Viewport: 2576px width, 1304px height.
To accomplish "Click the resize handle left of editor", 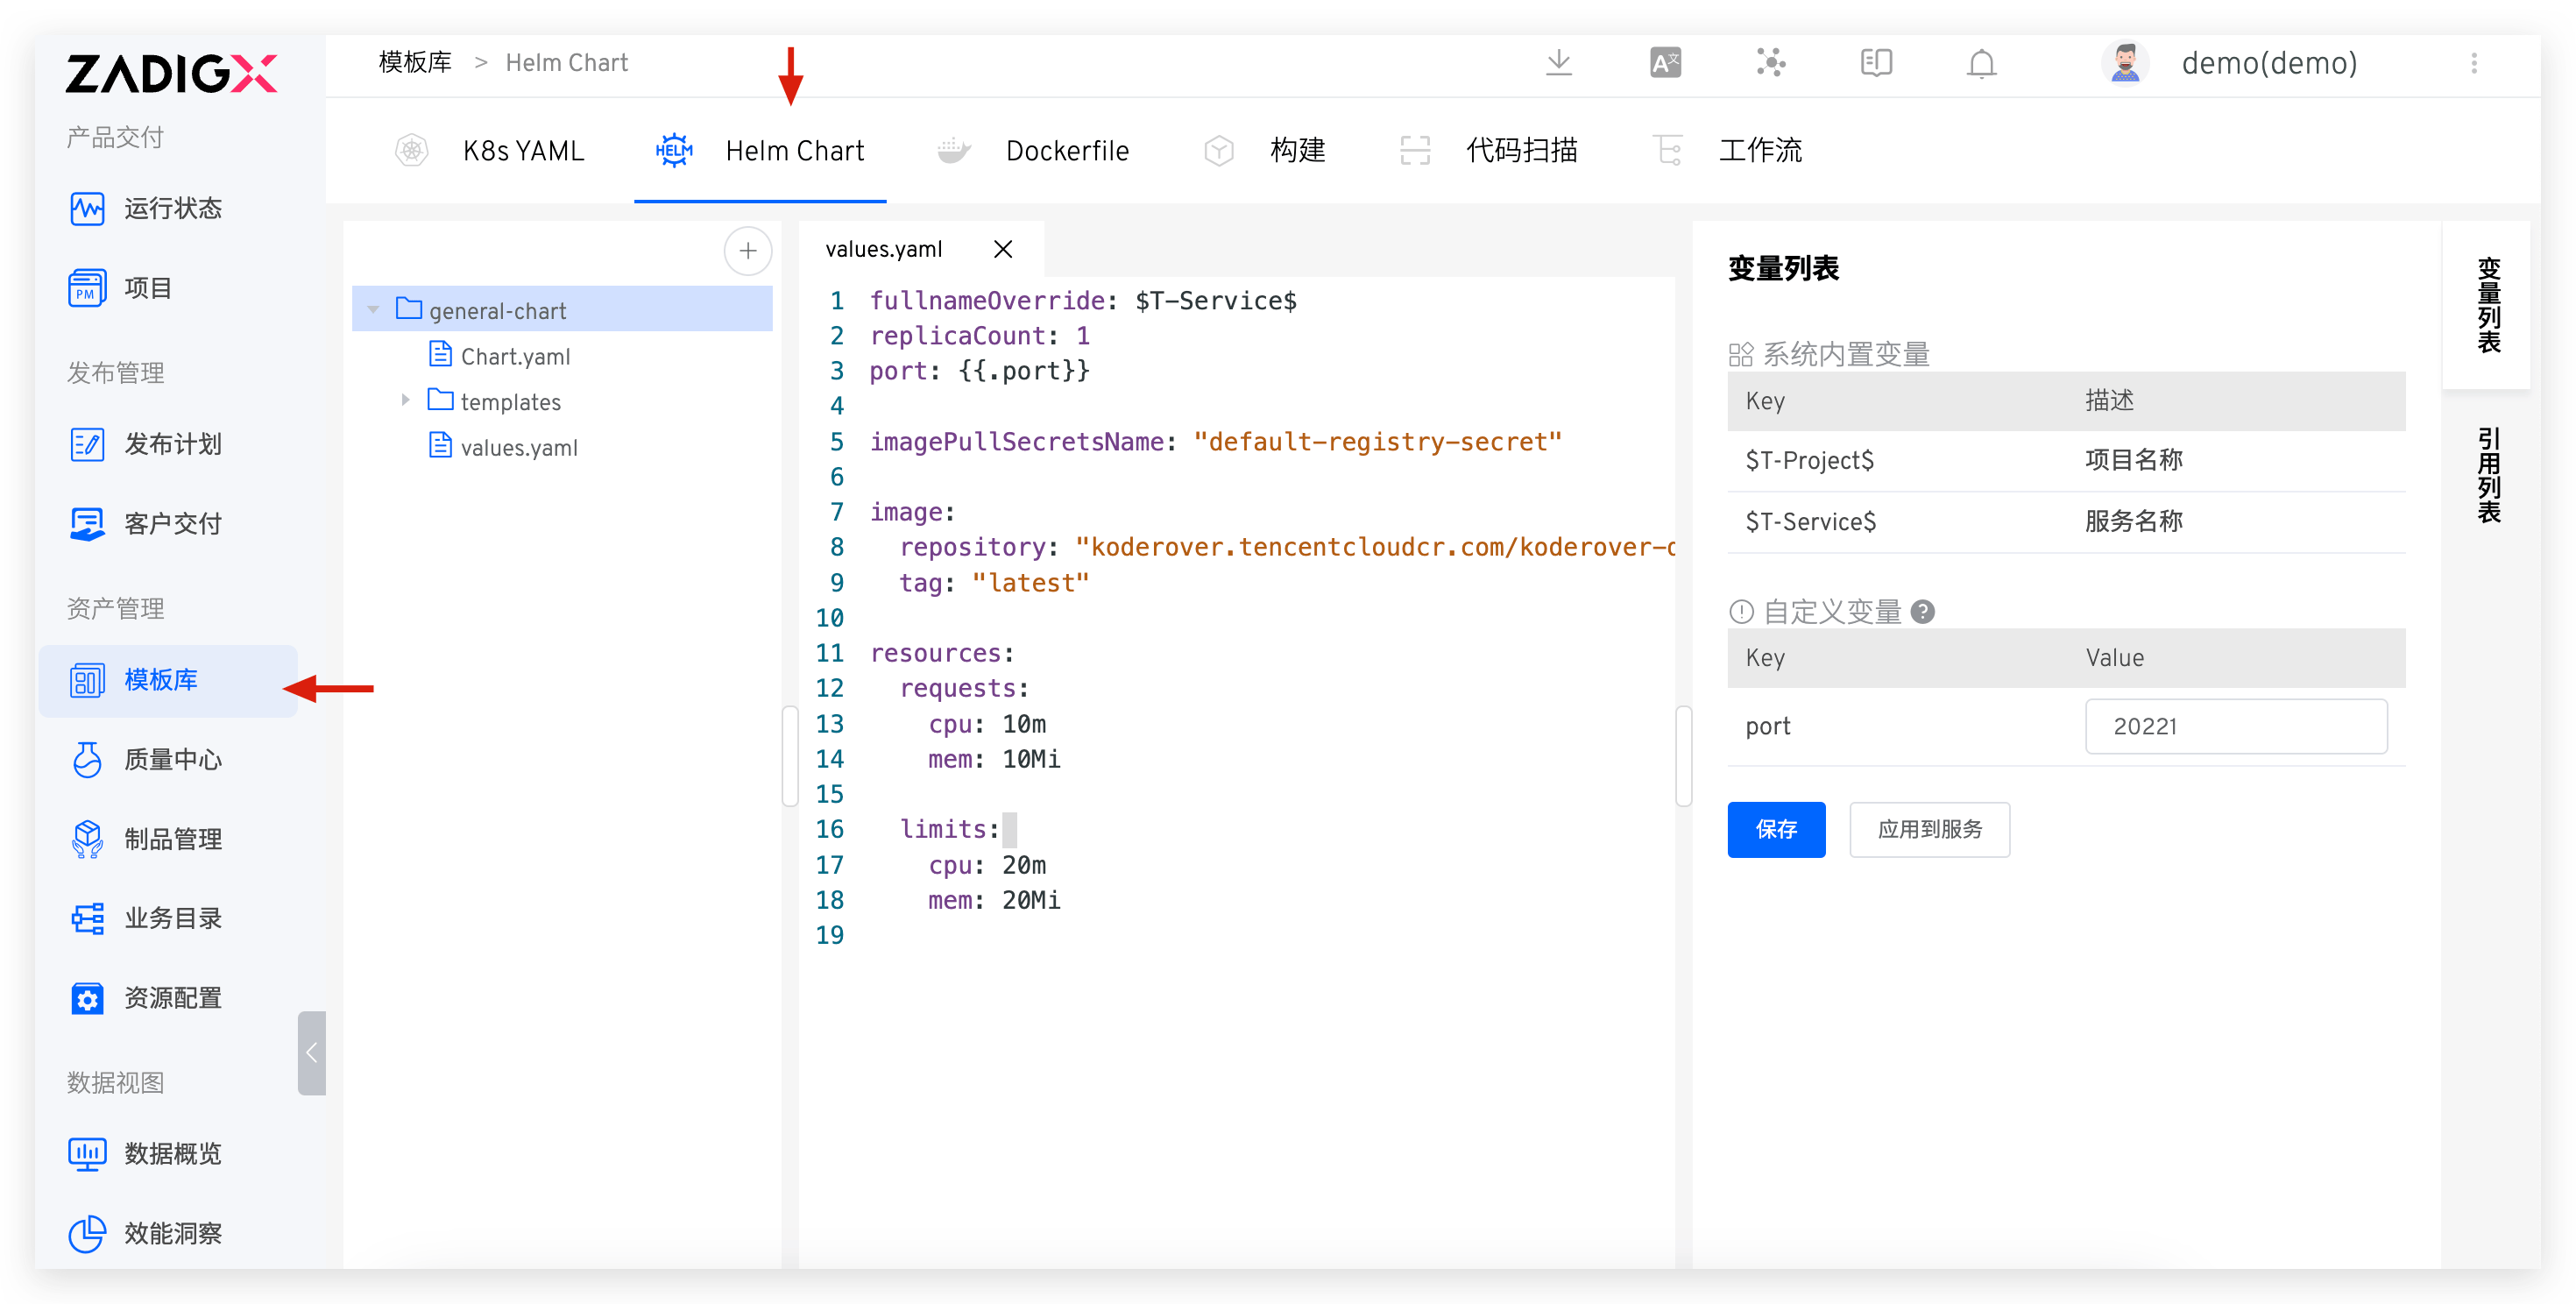I will click(x=790, y=756).
